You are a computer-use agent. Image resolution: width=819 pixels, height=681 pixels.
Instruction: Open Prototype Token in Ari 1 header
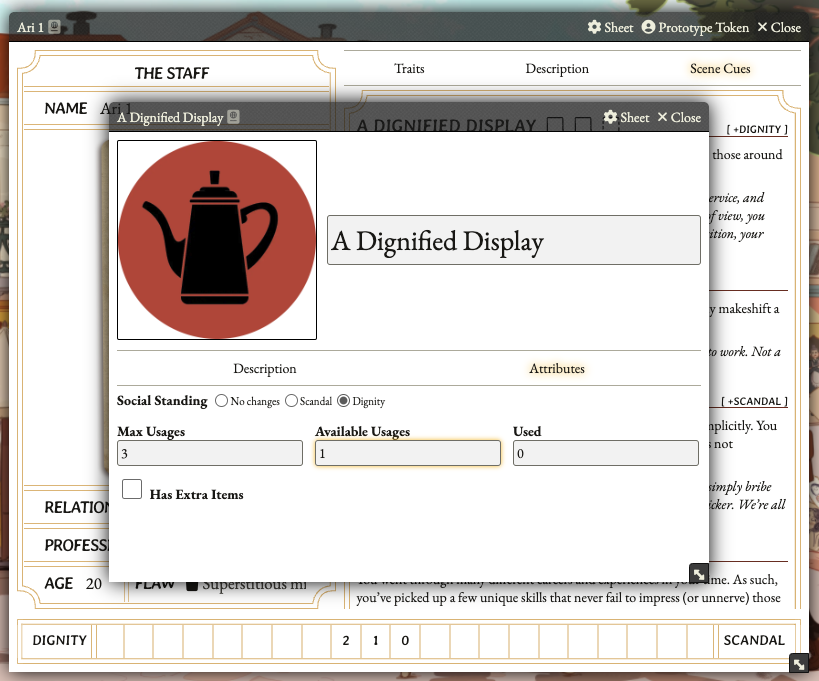pyautogui.click(x=695, y=27)
